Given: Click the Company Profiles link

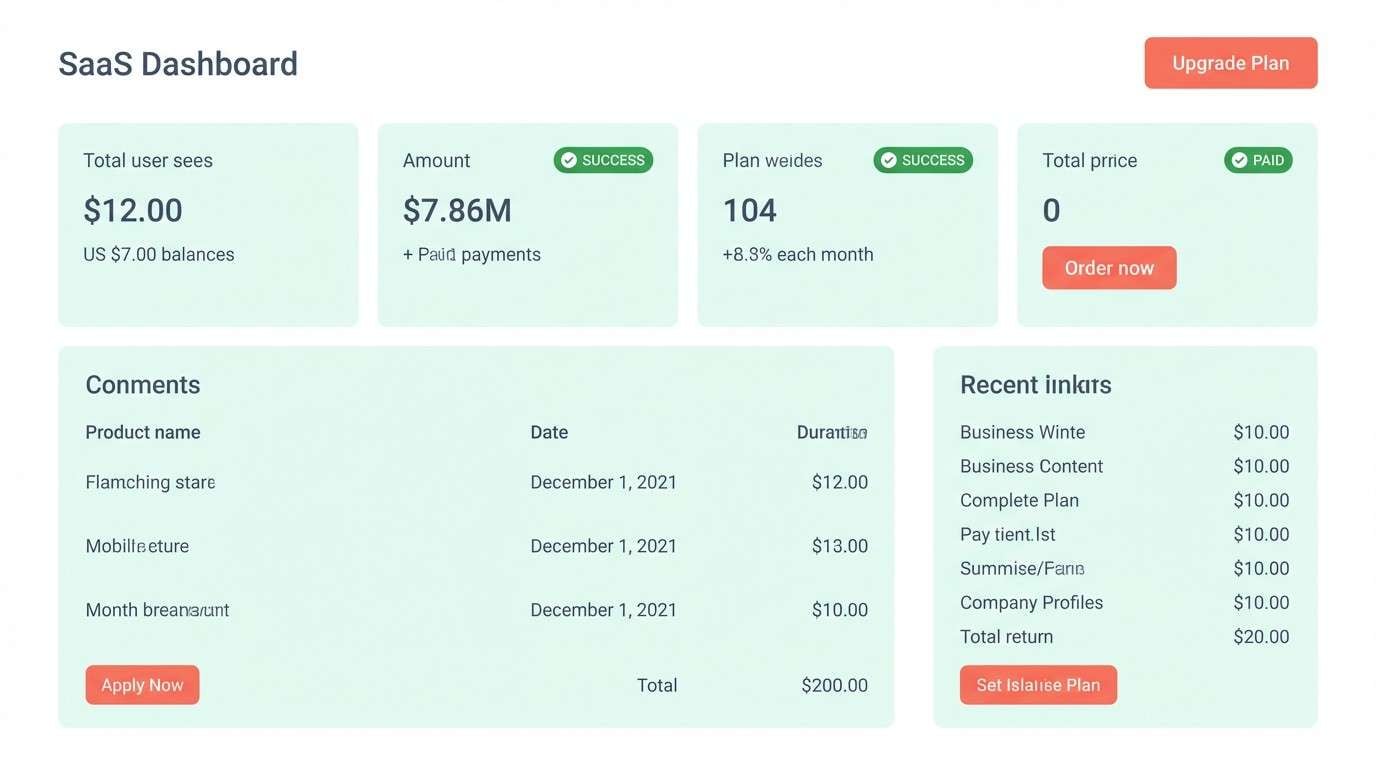Looking at the screenshot, I should [1031, 602].
